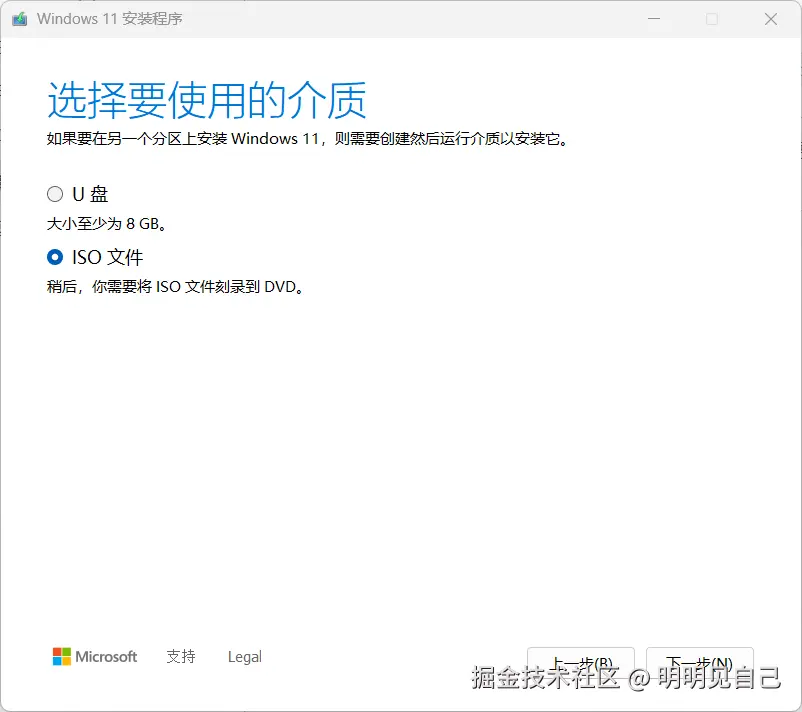Click the title text Windows 11 安装程序
Image resolution: width=802 pixels, height=712 pixels.
pyautogui.click(x=109, y=19)
